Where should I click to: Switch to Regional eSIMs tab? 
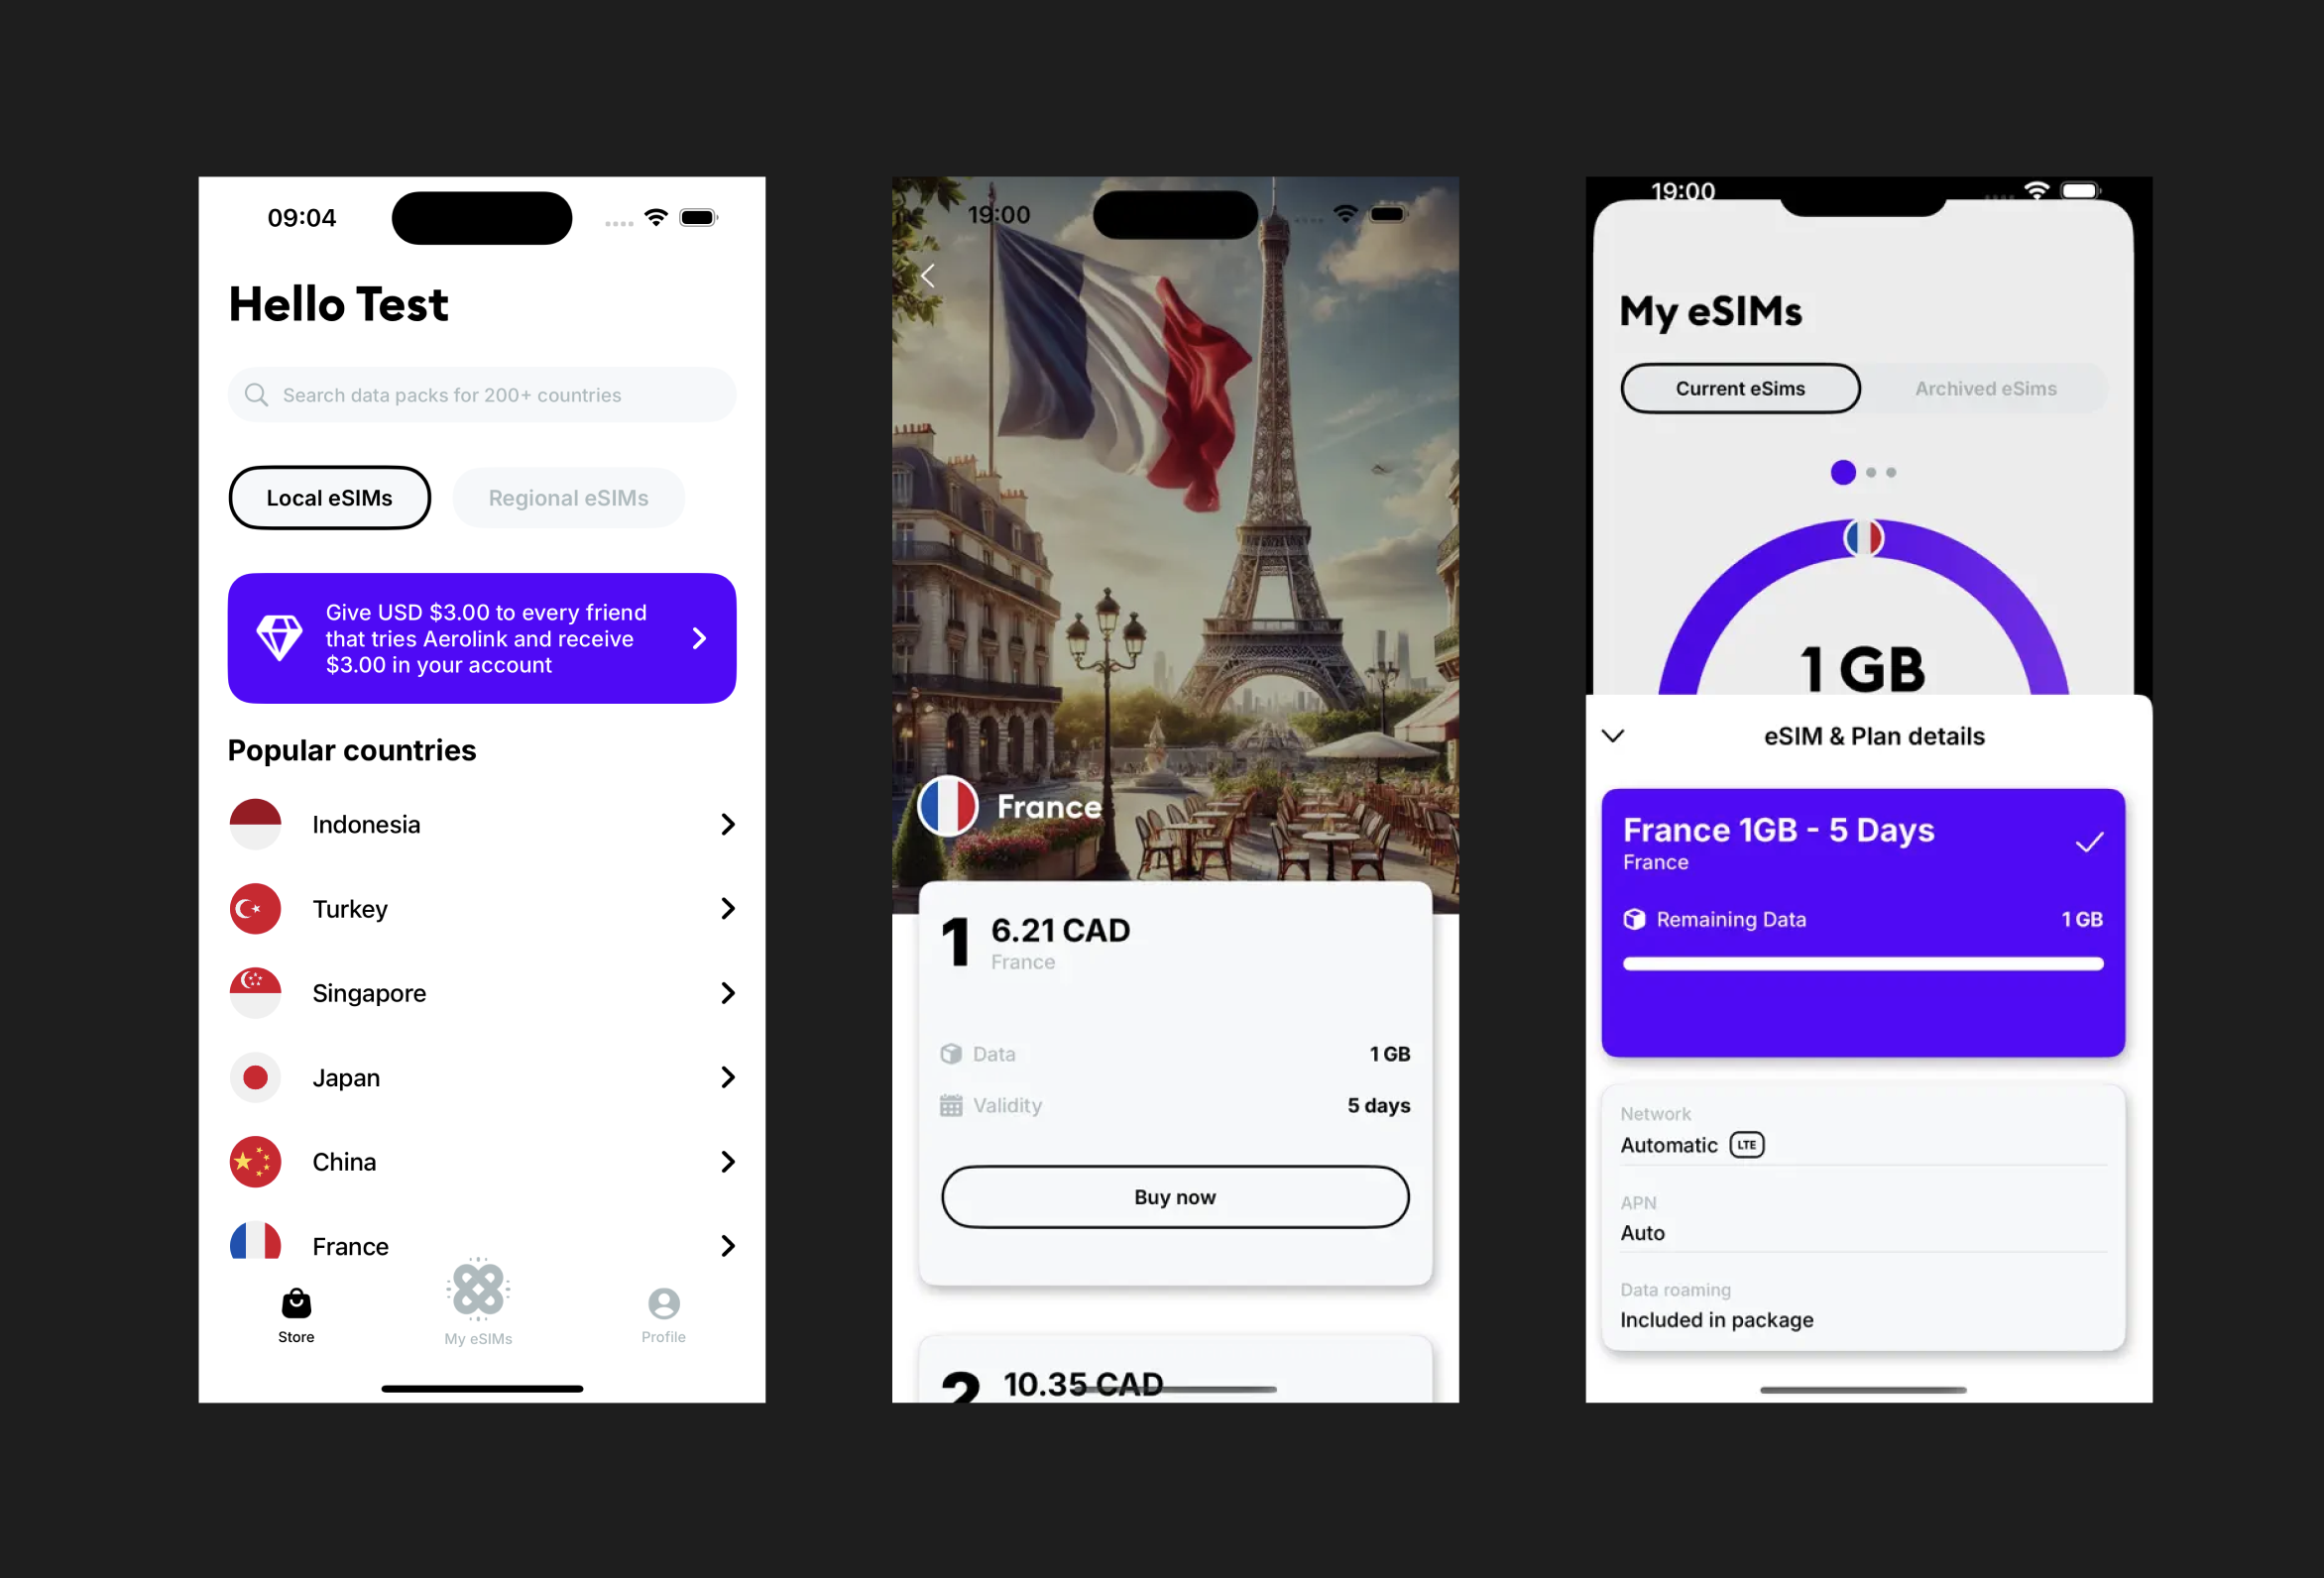pyautogui.click(x=569, y=497)
